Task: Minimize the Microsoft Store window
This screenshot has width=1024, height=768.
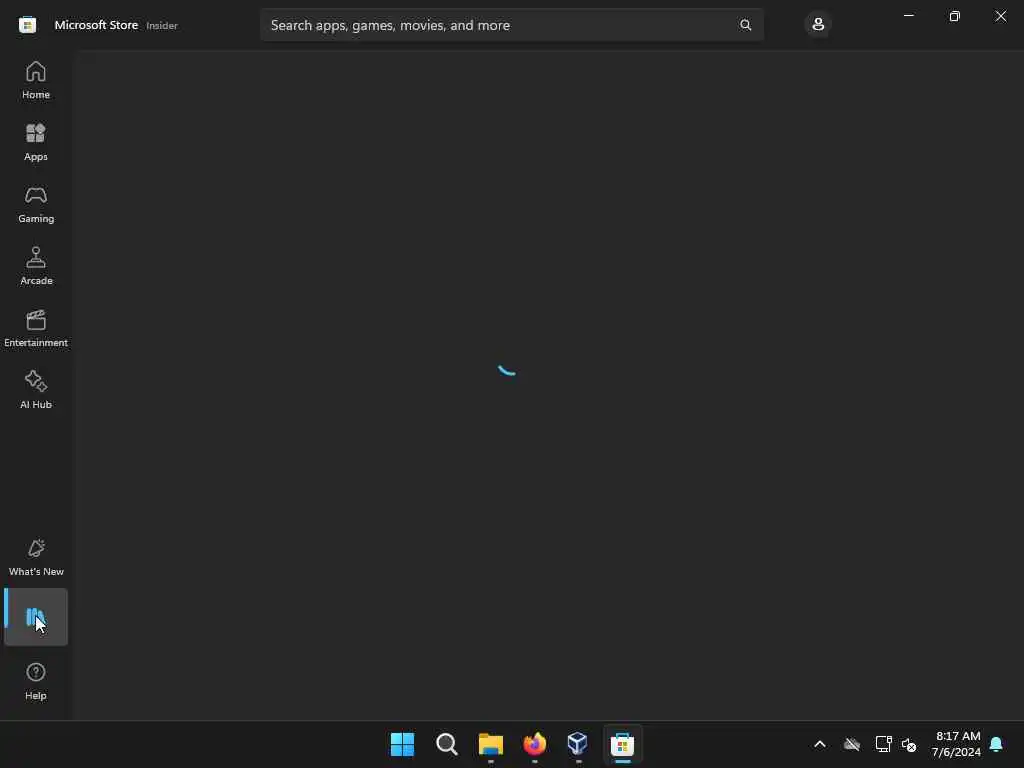Action: [908, 16]
